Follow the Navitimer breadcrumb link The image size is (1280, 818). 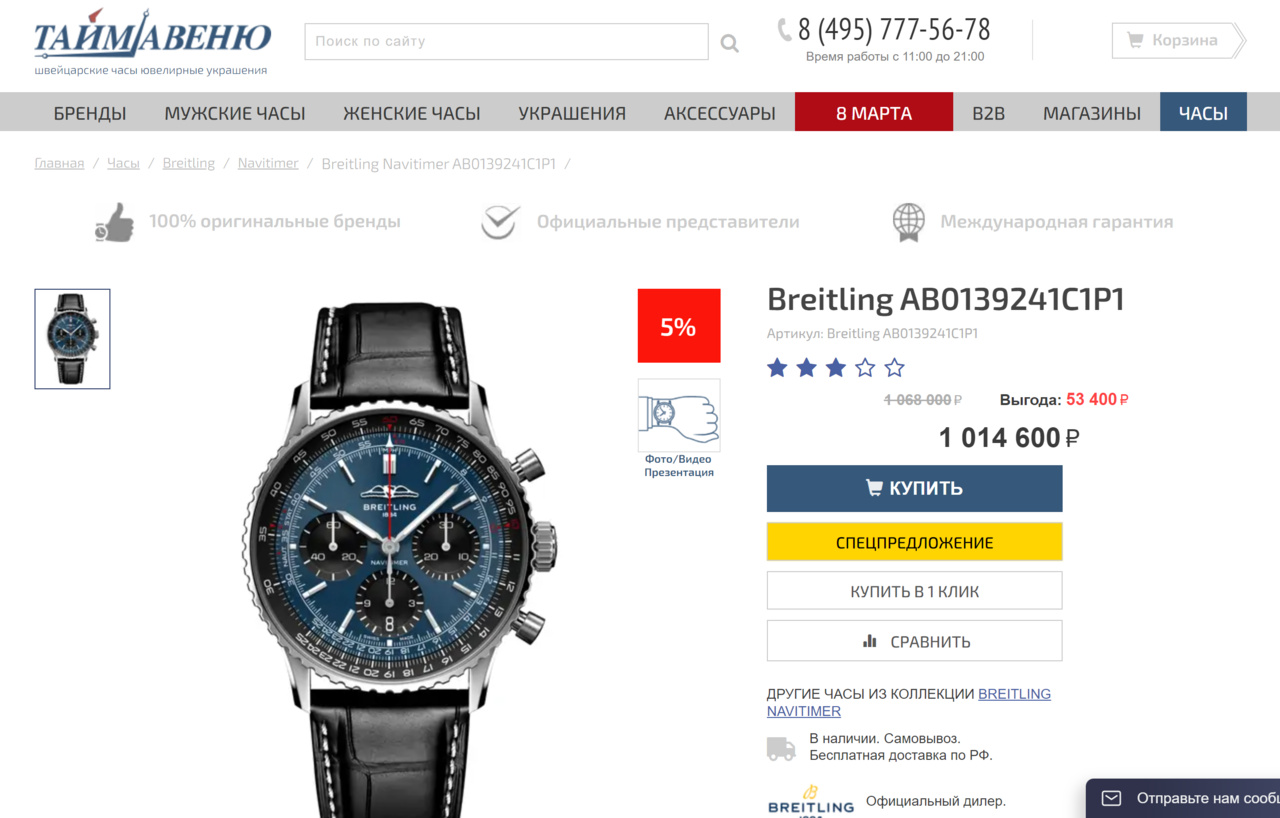(x=268, y=163)
